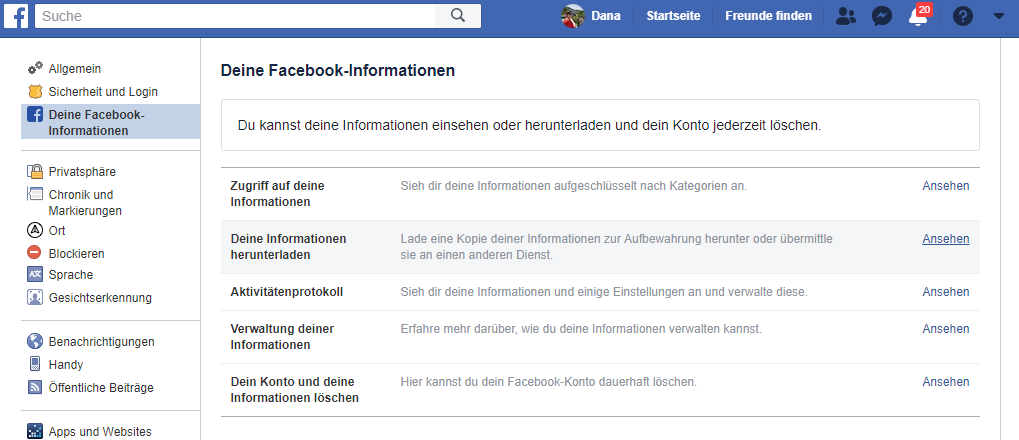
Task: Click the Deine Facebook-Informationen sidebar icon
Action: [35, 115]
